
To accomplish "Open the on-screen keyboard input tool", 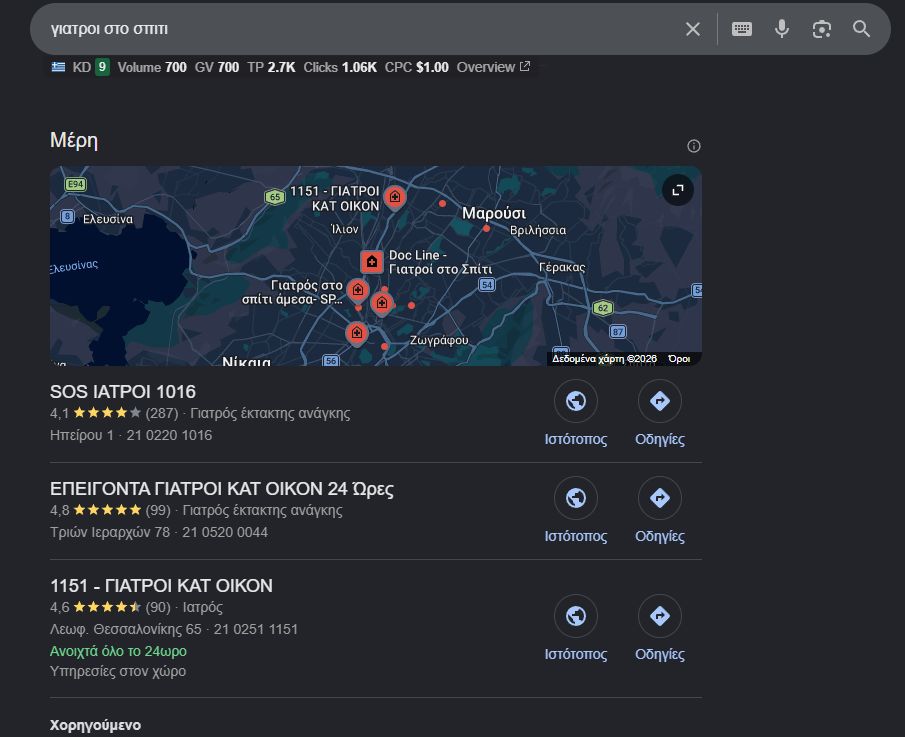I will point(742,29).
